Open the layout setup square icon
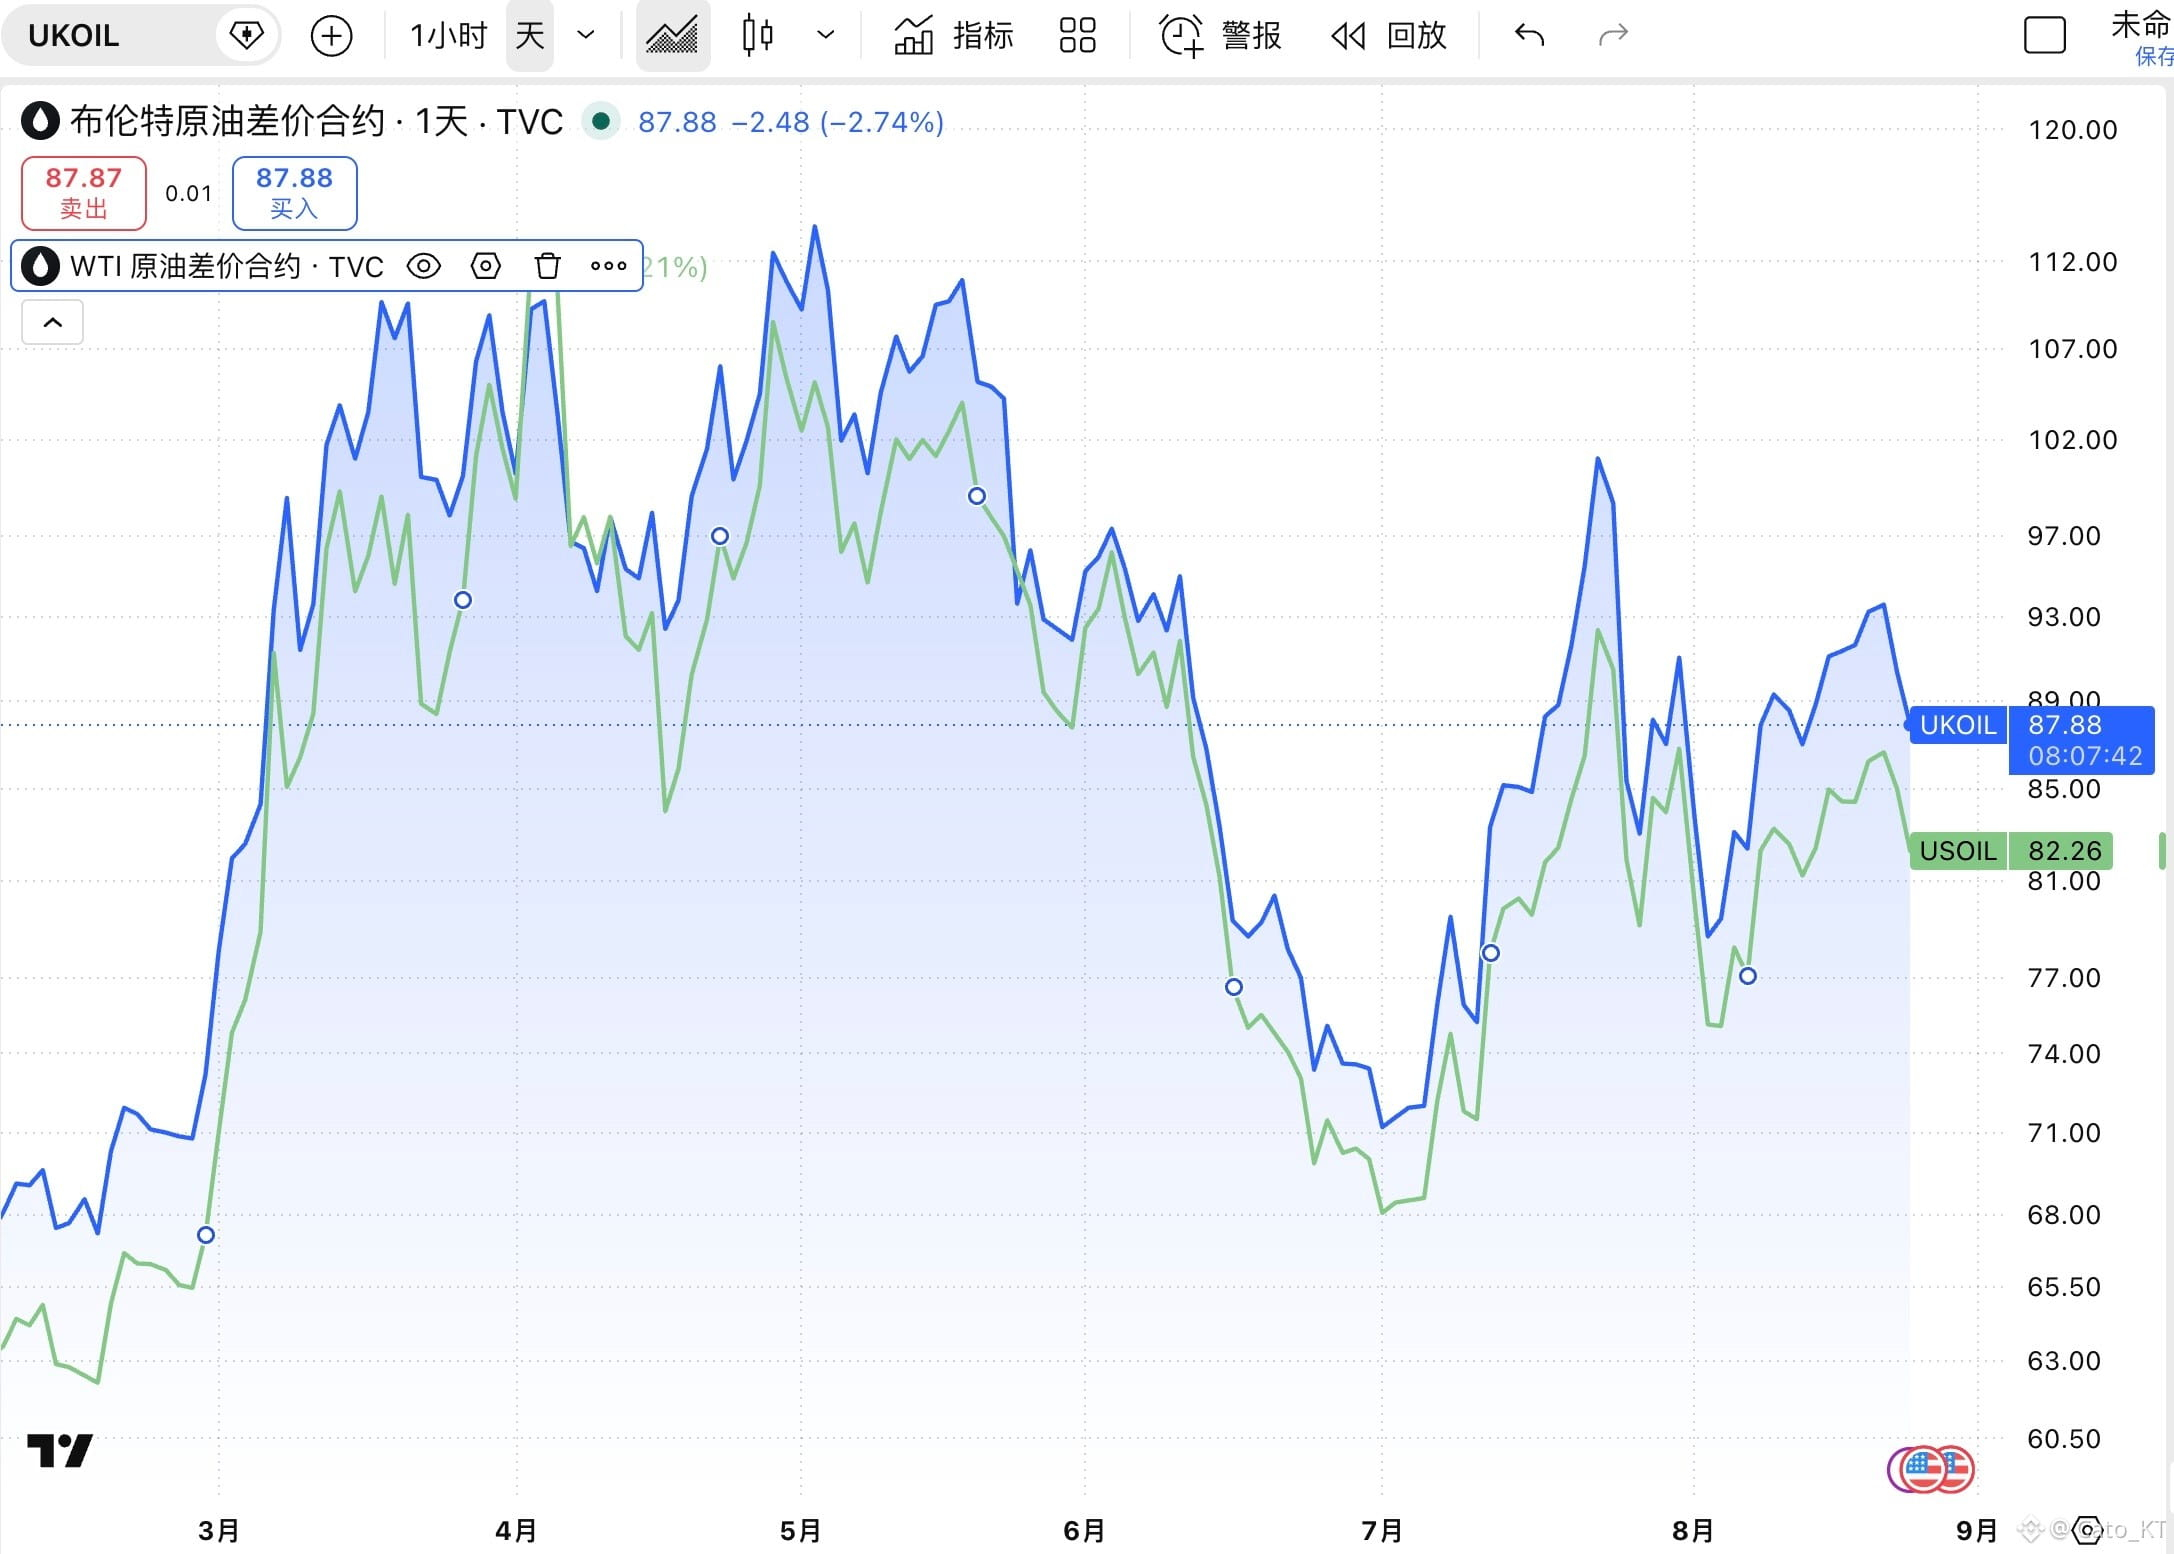 click(x=2045, y=36)
